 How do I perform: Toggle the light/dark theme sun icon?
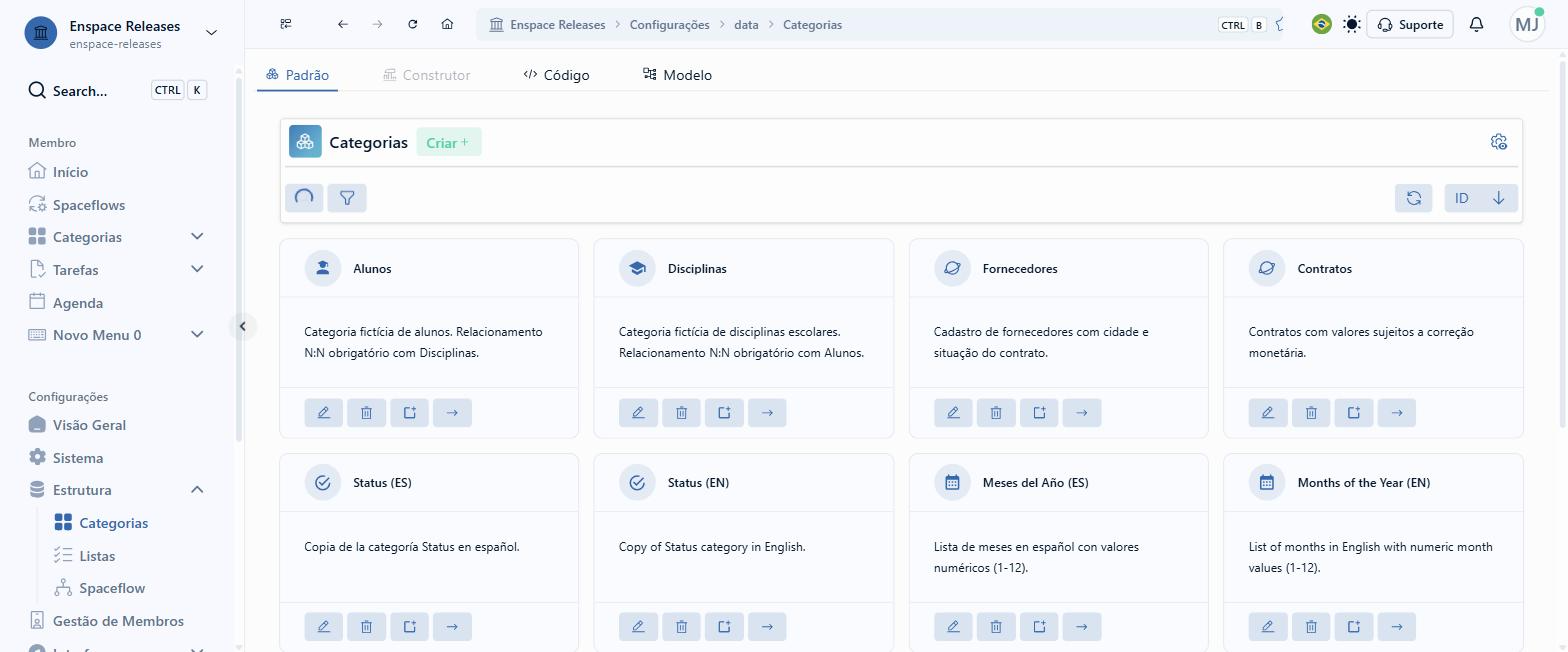[1352, 25]
